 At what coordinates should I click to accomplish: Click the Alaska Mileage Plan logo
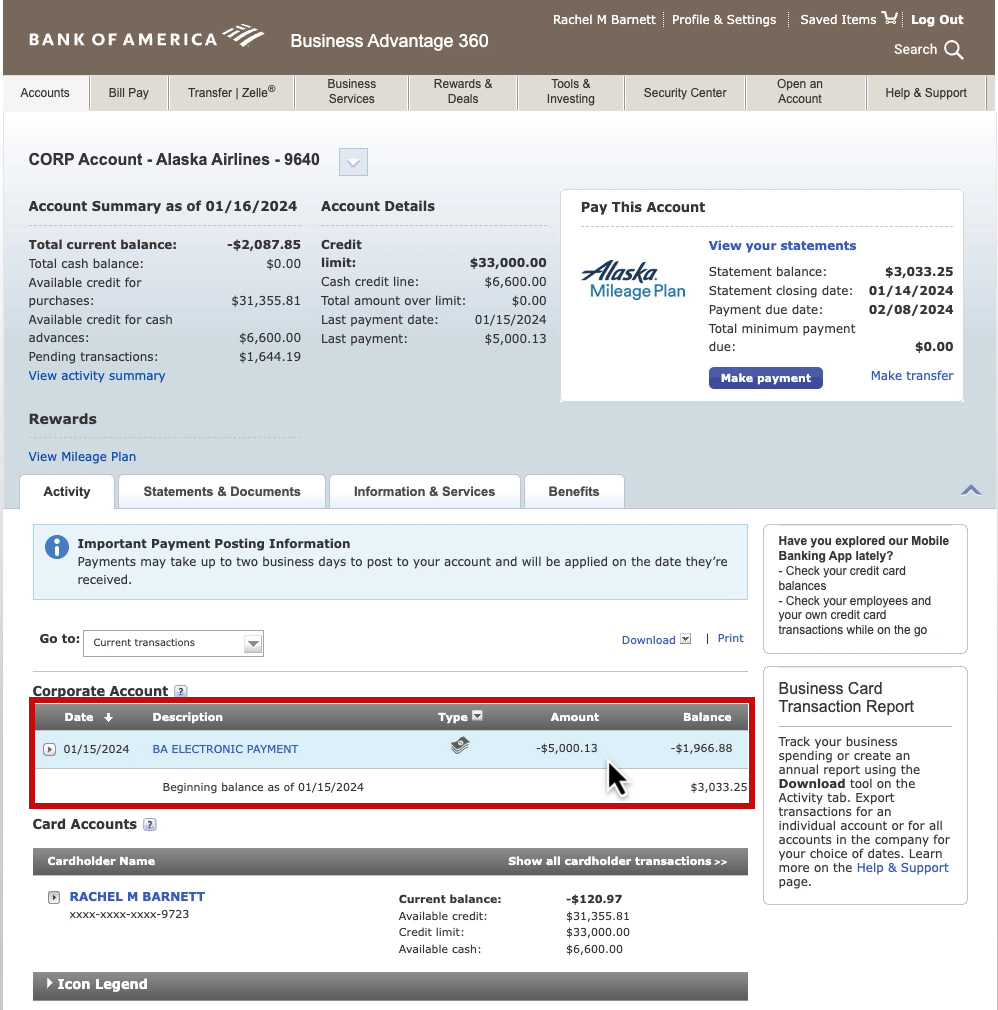(x=633, y=280)
